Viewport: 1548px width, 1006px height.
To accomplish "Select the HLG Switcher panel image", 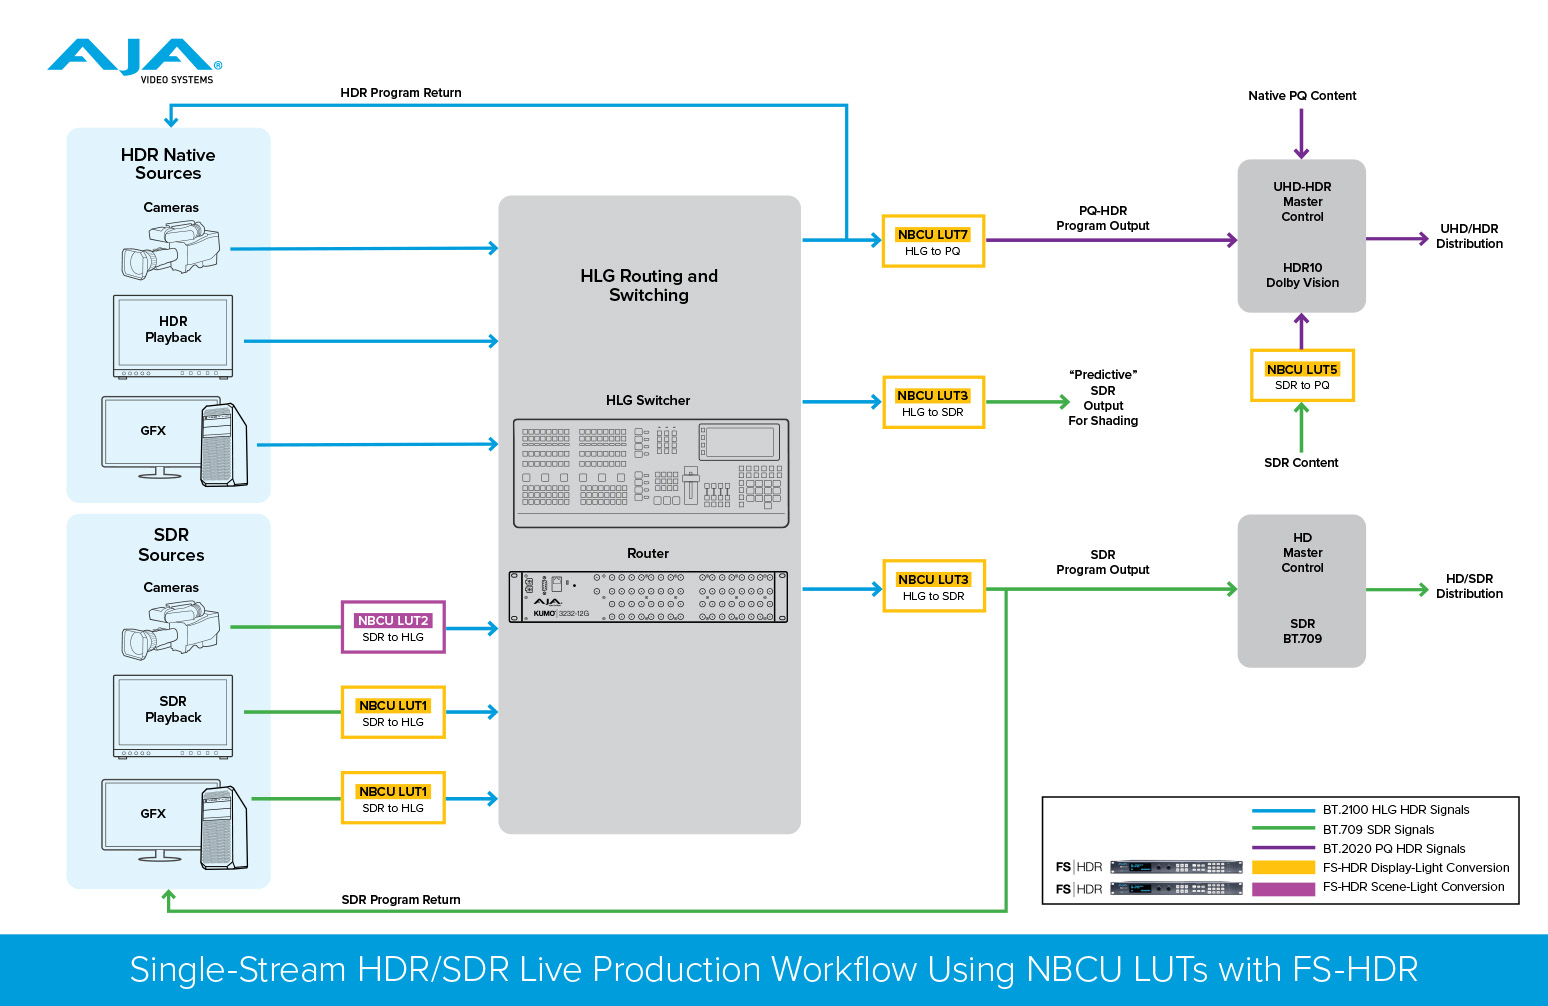I will pos(650,473).
